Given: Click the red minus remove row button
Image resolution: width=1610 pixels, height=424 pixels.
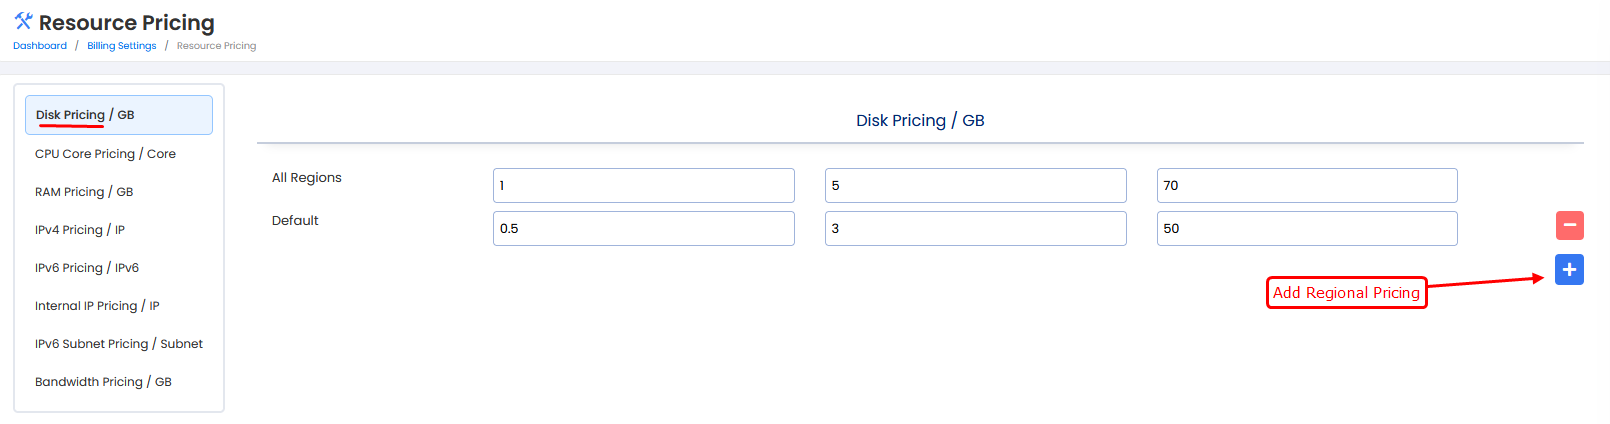Looking at the screenshot, I should click(x=1569, y=225).
